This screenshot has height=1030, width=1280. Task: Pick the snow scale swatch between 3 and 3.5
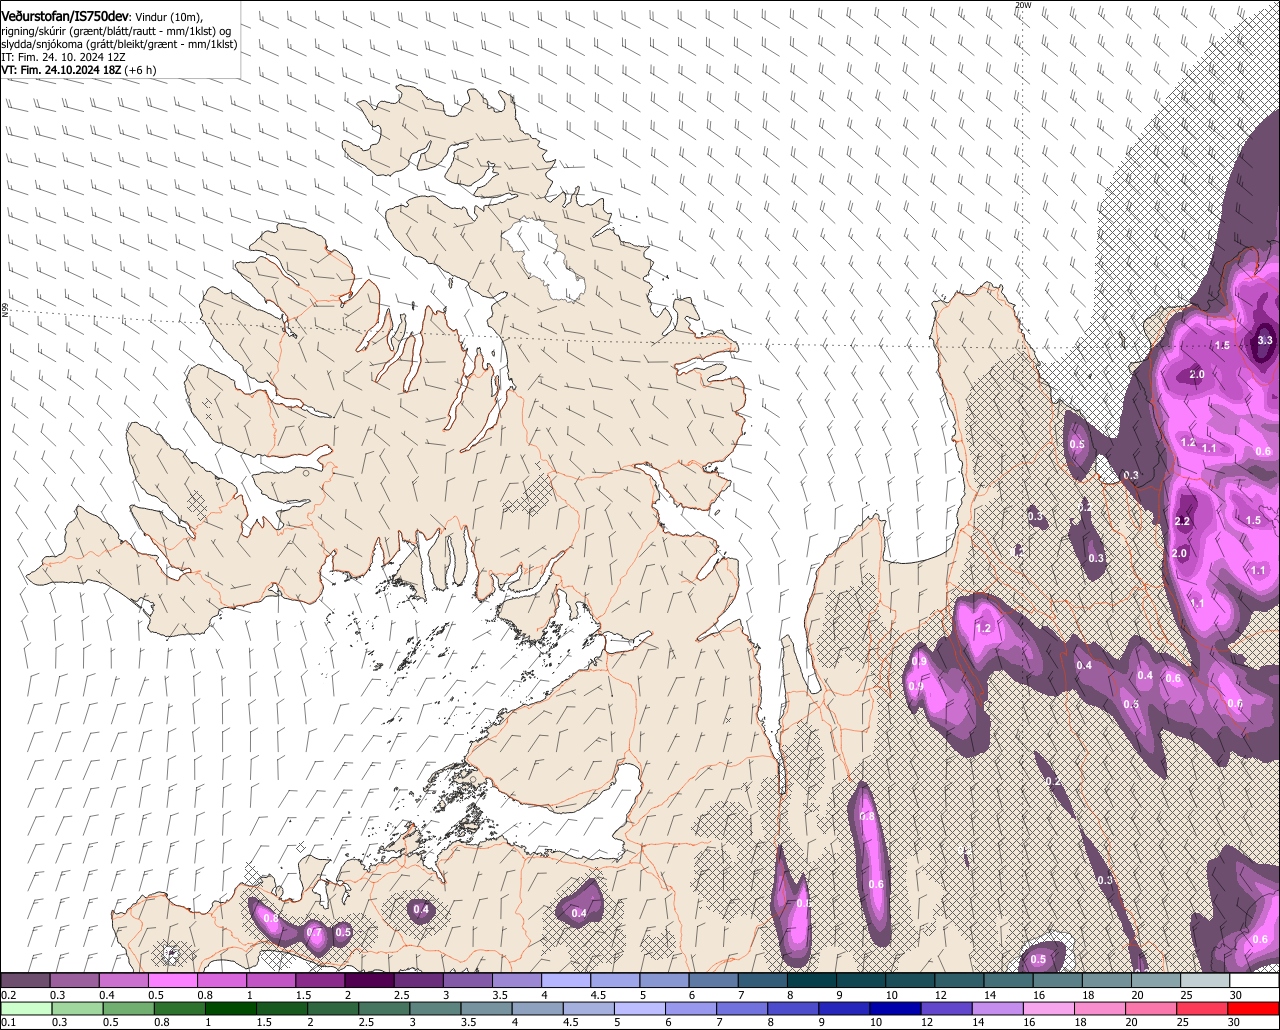[x=468, y=981]
